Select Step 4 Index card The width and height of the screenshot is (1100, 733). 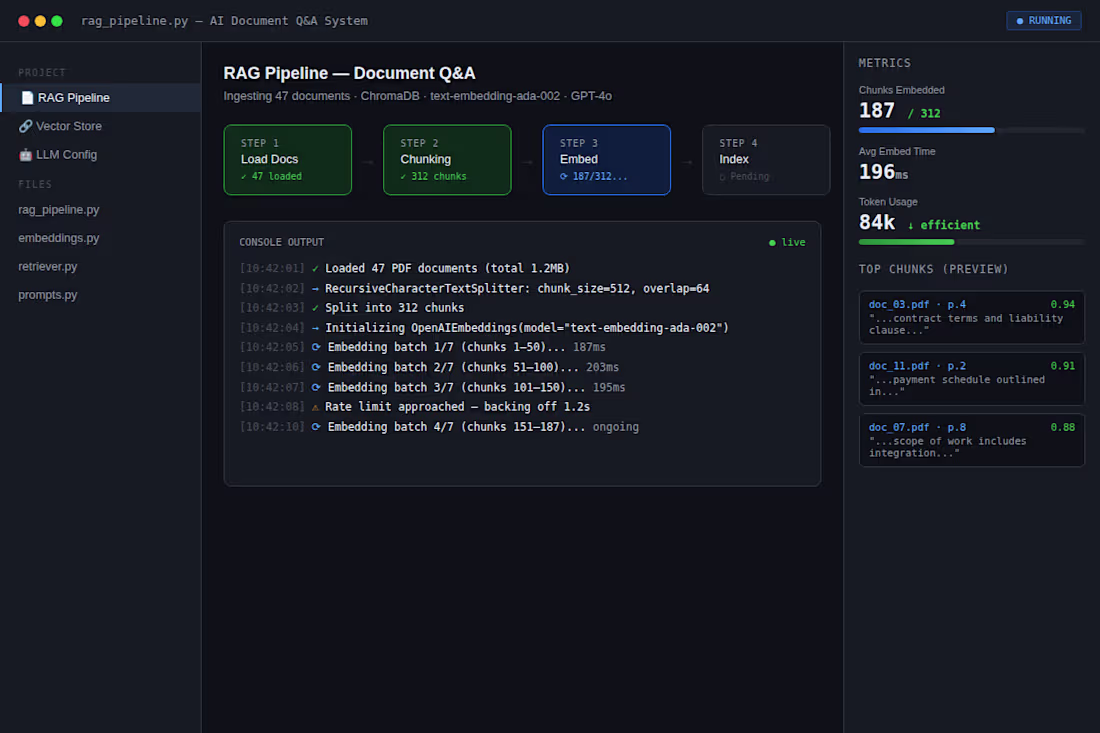[x=766, y=160]
